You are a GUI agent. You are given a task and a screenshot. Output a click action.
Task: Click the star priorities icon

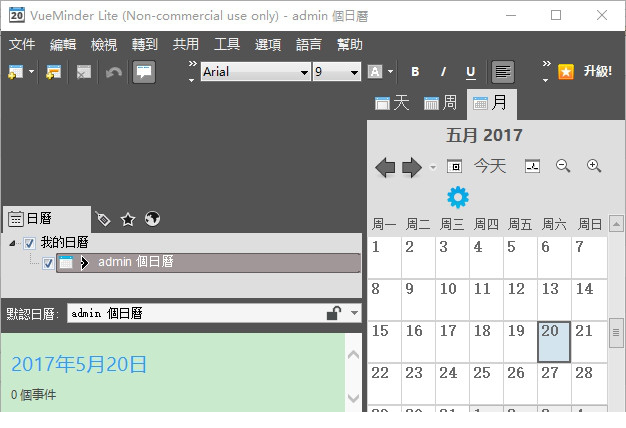(128, 219)
